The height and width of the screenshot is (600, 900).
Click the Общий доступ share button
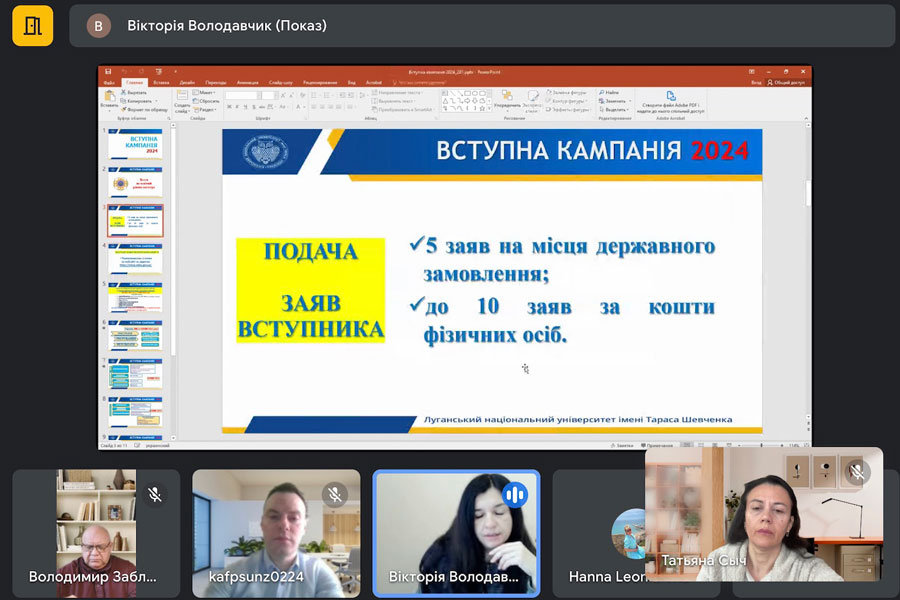pyautogui.click(x=786, y=83)
